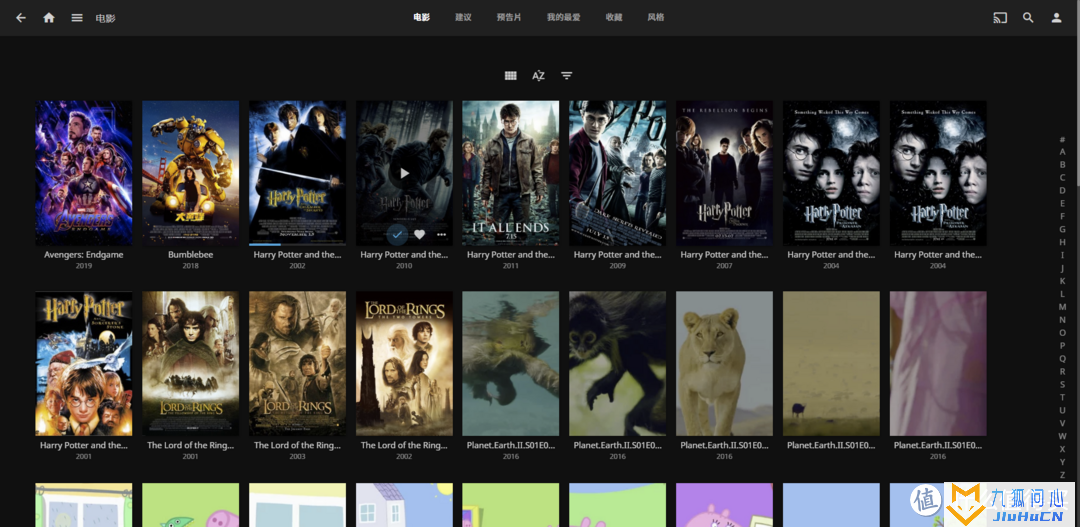Jump to letter P in the alphabet picker
Viewport: 1080px width, 527px height.
point(1063,345)
